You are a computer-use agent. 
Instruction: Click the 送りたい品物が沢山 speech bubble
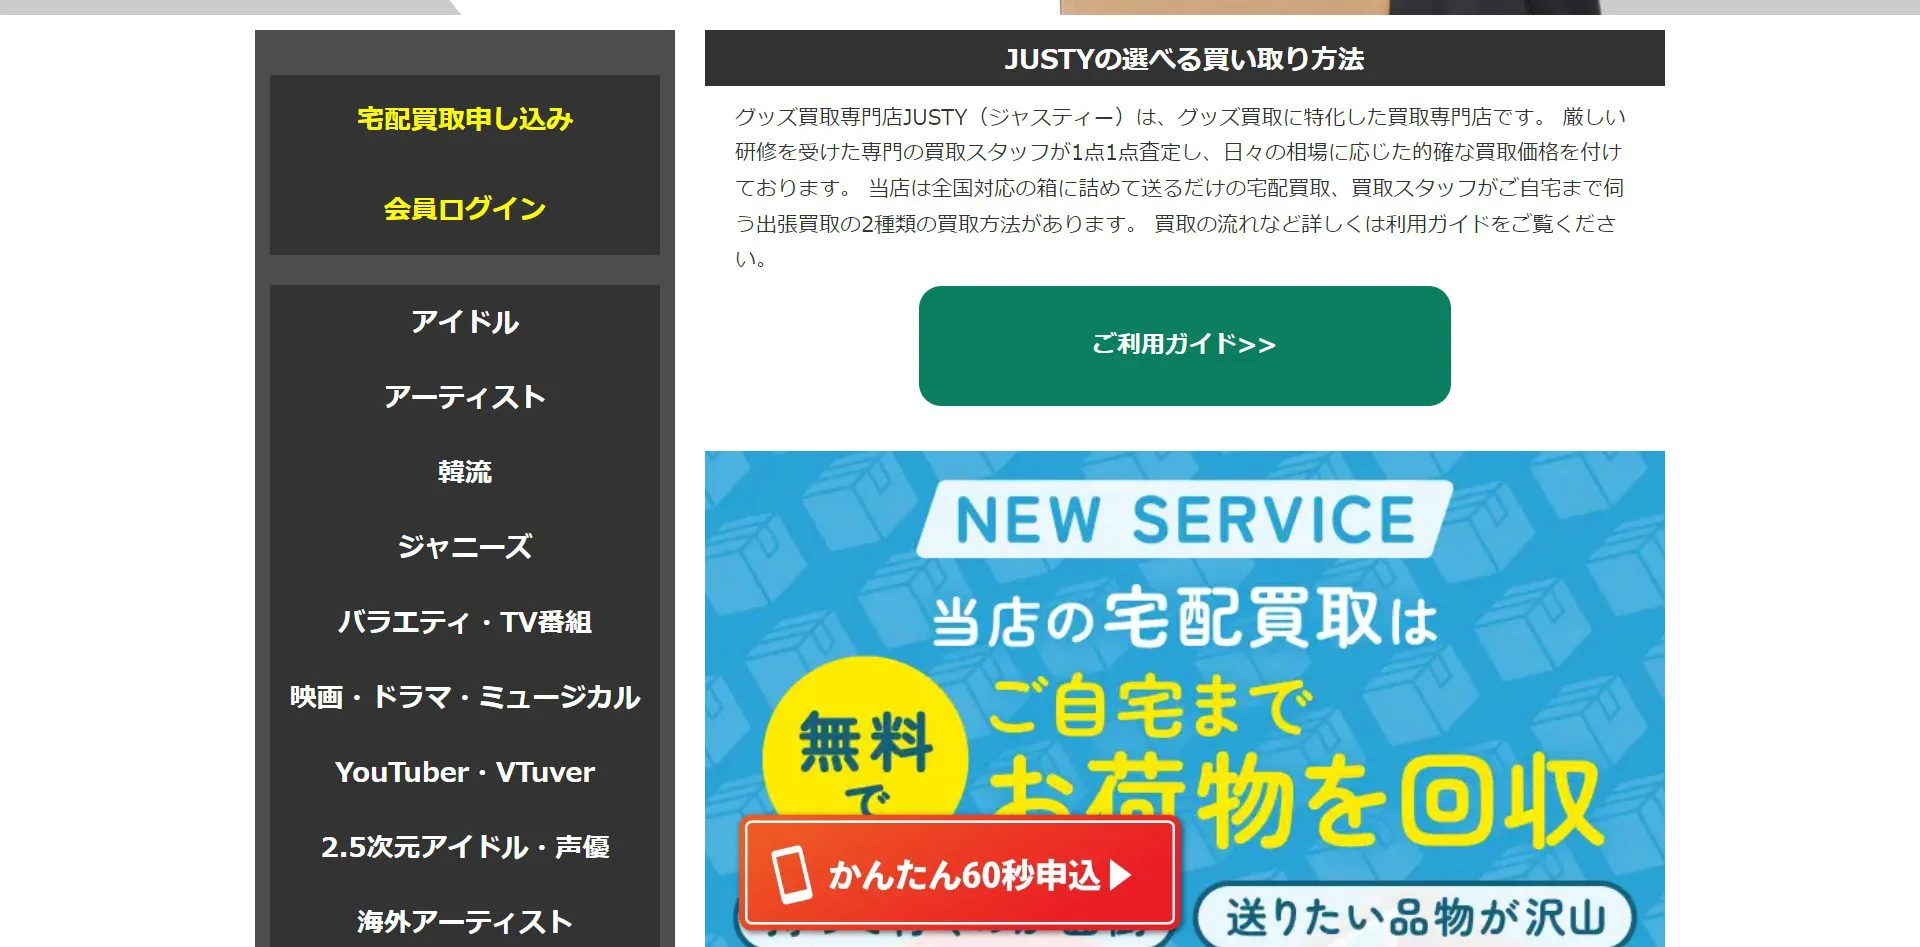pyautogui.click(x=1414, y=917)
